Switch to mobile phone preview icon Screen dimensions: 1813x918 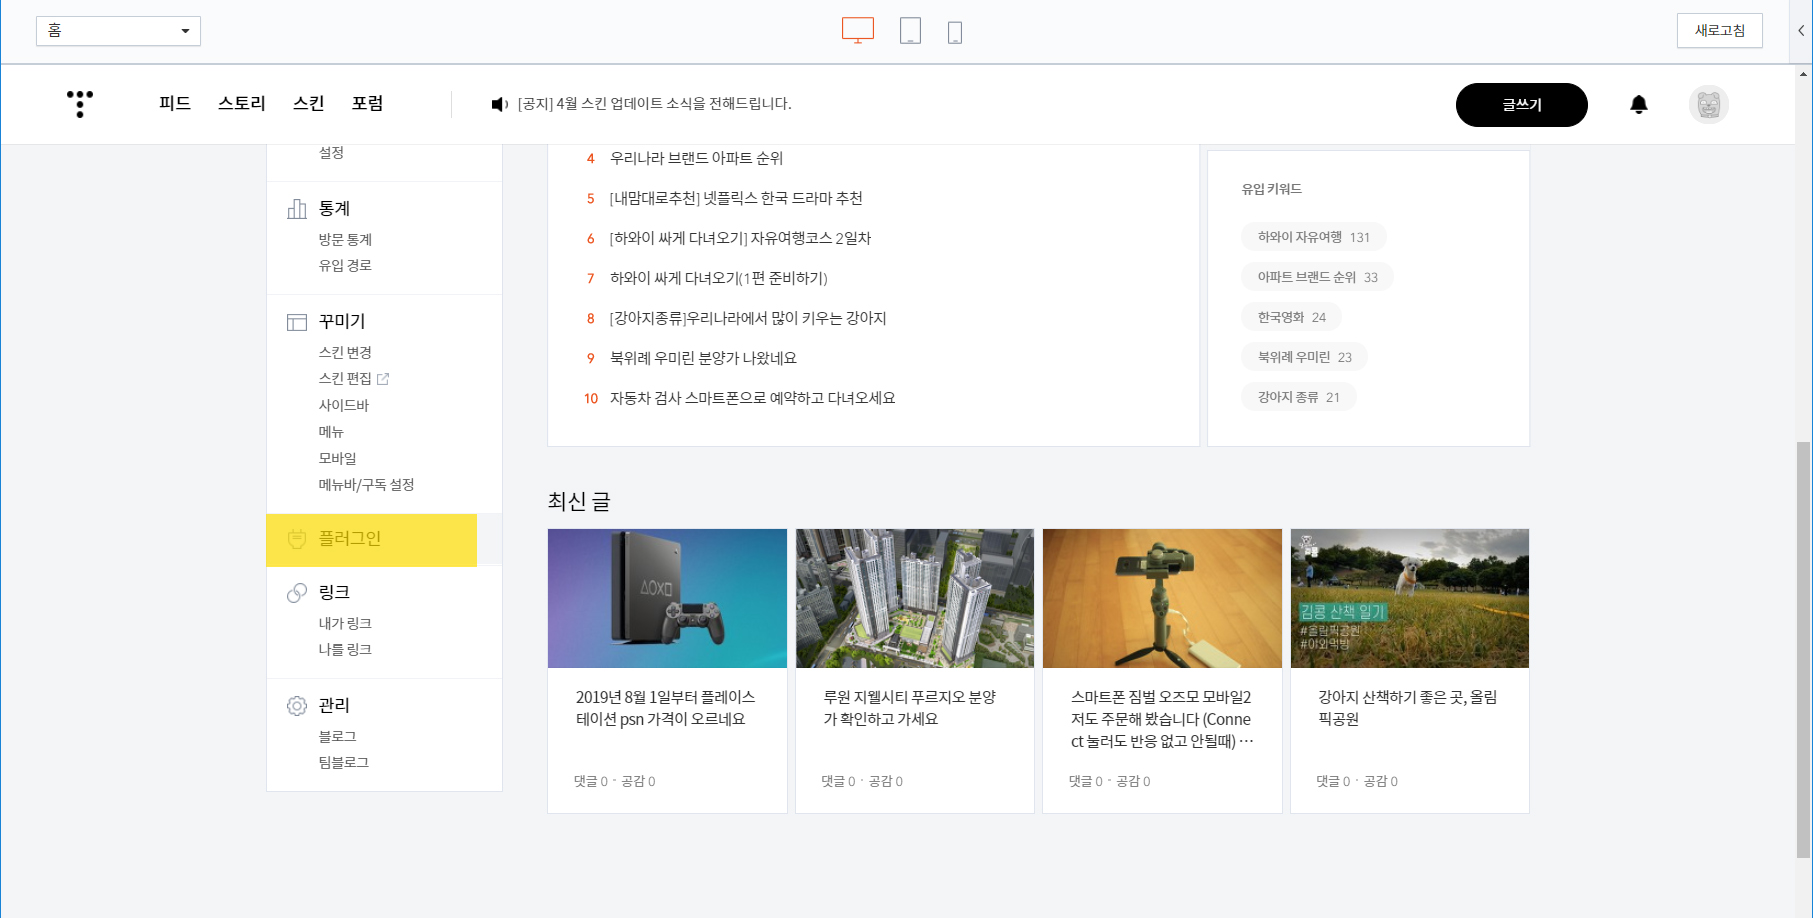pyautogui.click(x=955, y=33)
